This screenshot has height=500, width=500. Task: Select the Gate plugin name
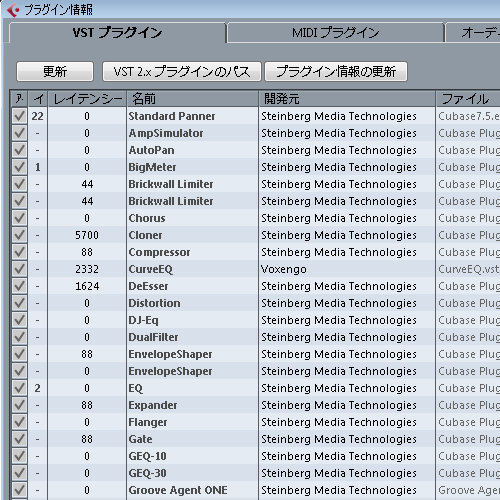coord(140,439)
